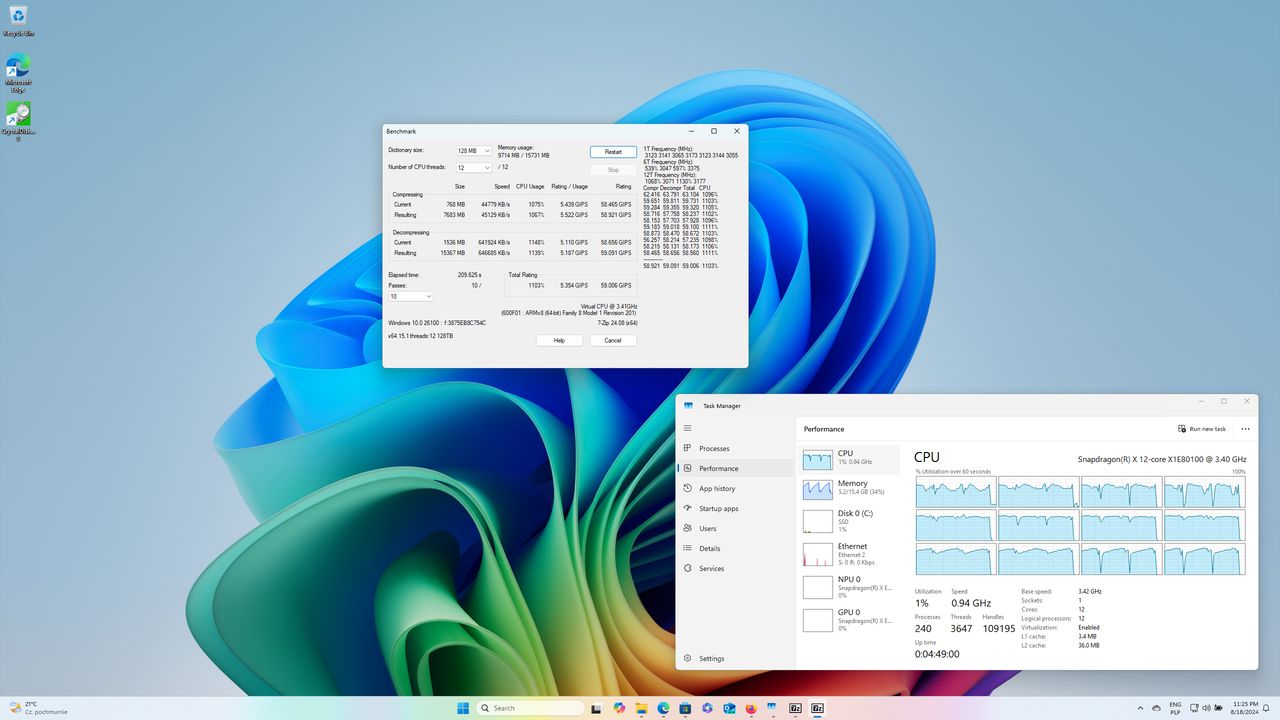This screenshot has height=720, width=1280.
Task: Click Run new task in Task Manager
Action: click(1202, 429)
